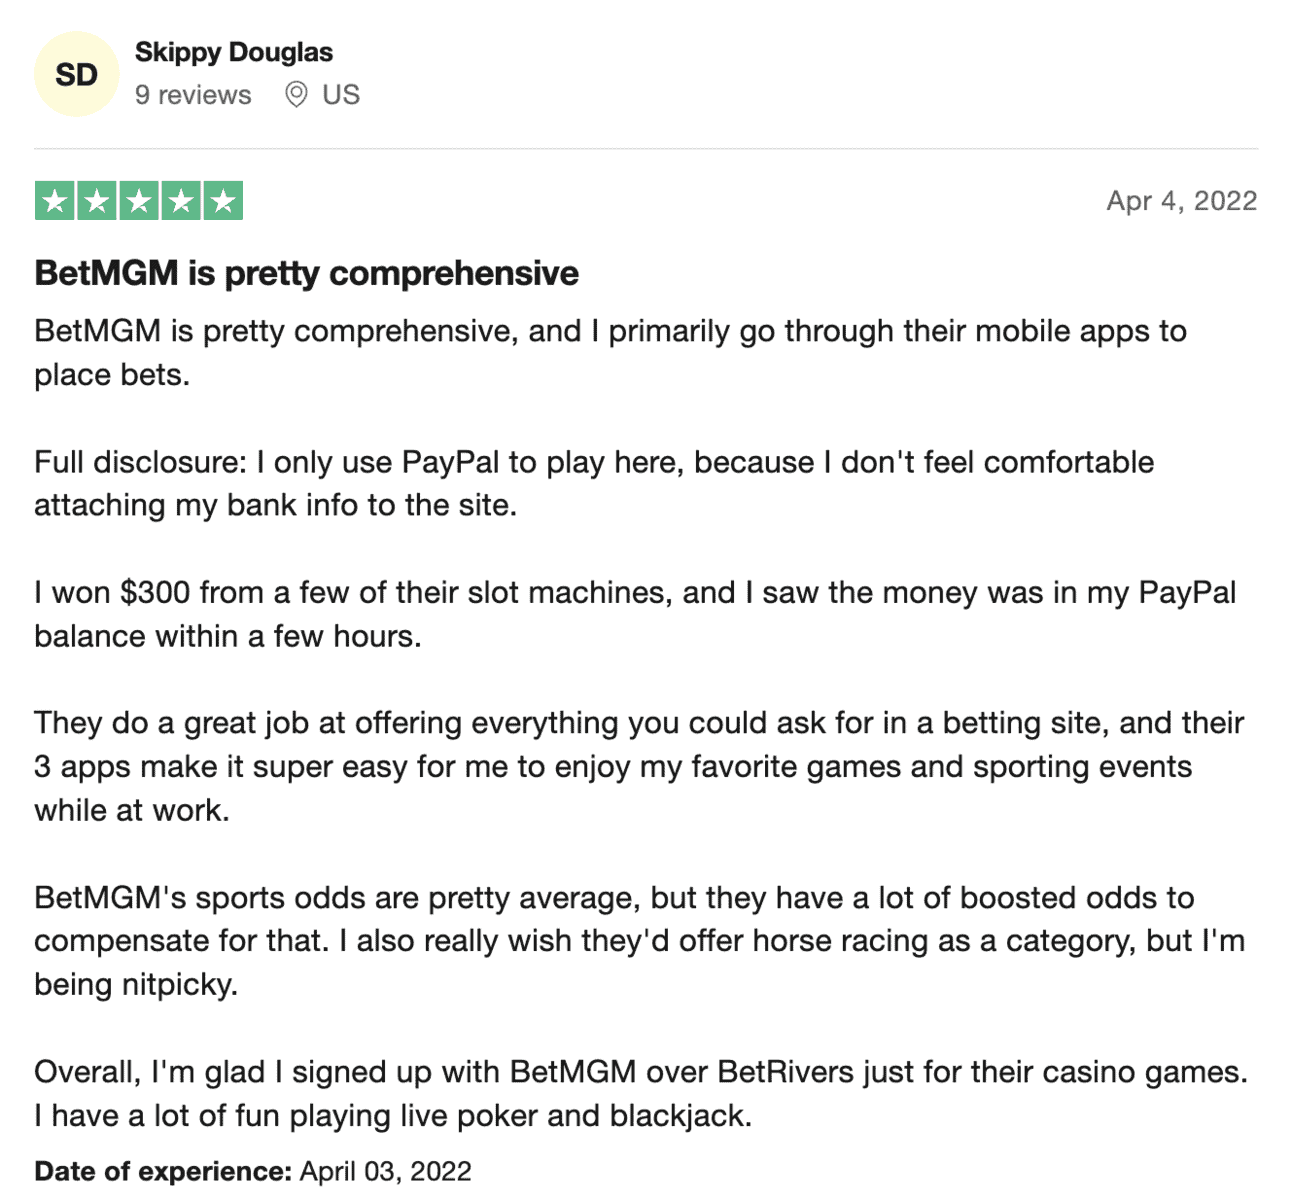Click the paragraph mentioning 3 apps
Viewport: 1291px width, 1200px height.
point(639,766)
